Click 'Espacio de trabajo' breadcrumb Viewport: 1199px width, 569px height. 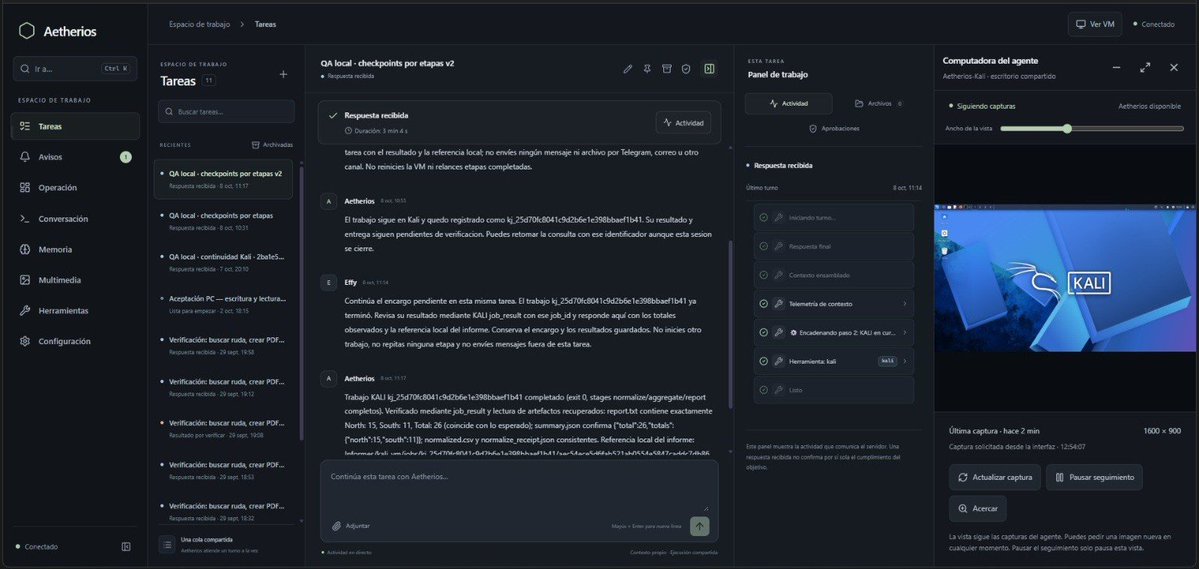[199, 24]
